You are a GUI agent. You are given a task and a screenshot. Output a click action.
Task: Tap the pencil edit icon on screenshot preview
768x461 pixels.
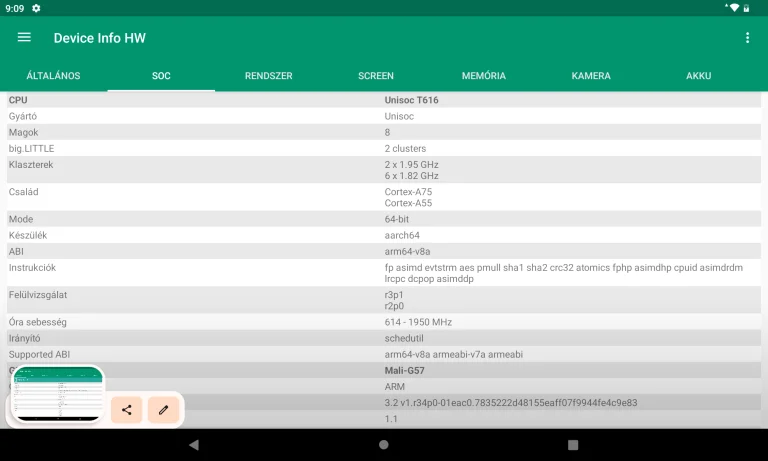[163, 410]
